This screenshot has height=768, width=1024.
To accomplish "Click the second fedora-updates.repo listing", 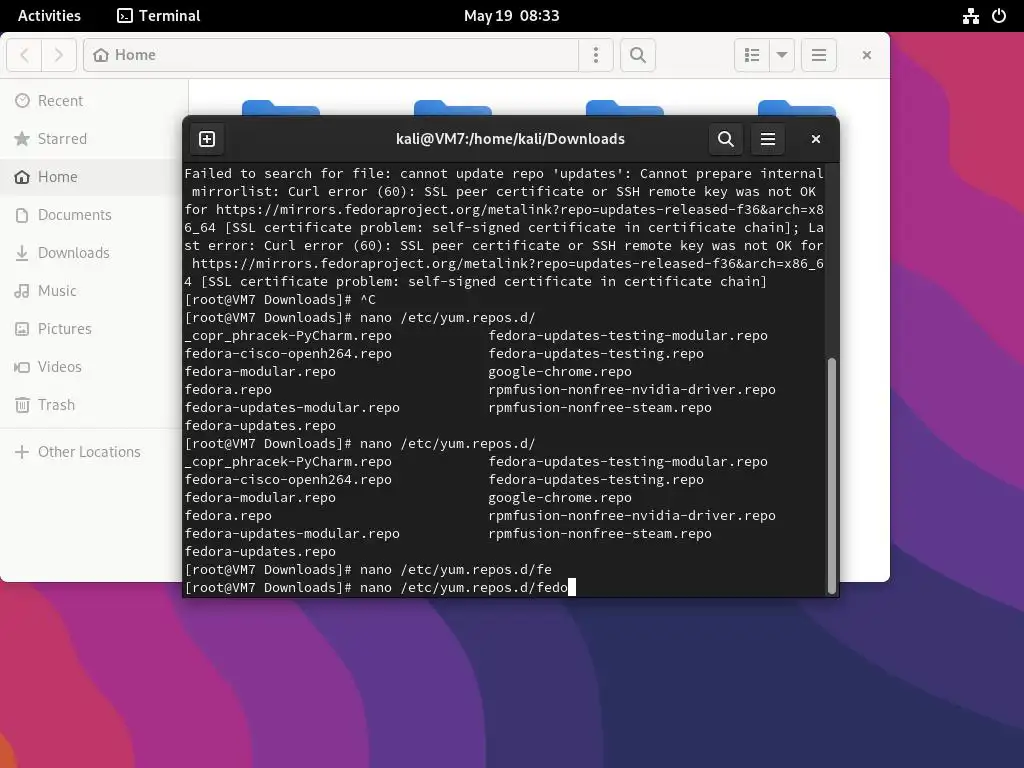I will (x=260, y=552).
